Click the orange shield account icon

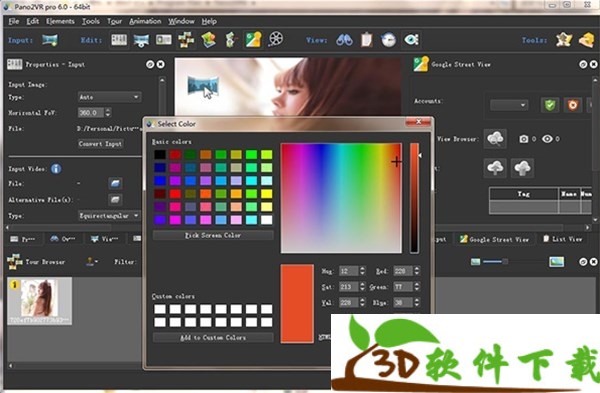(573, 105)
